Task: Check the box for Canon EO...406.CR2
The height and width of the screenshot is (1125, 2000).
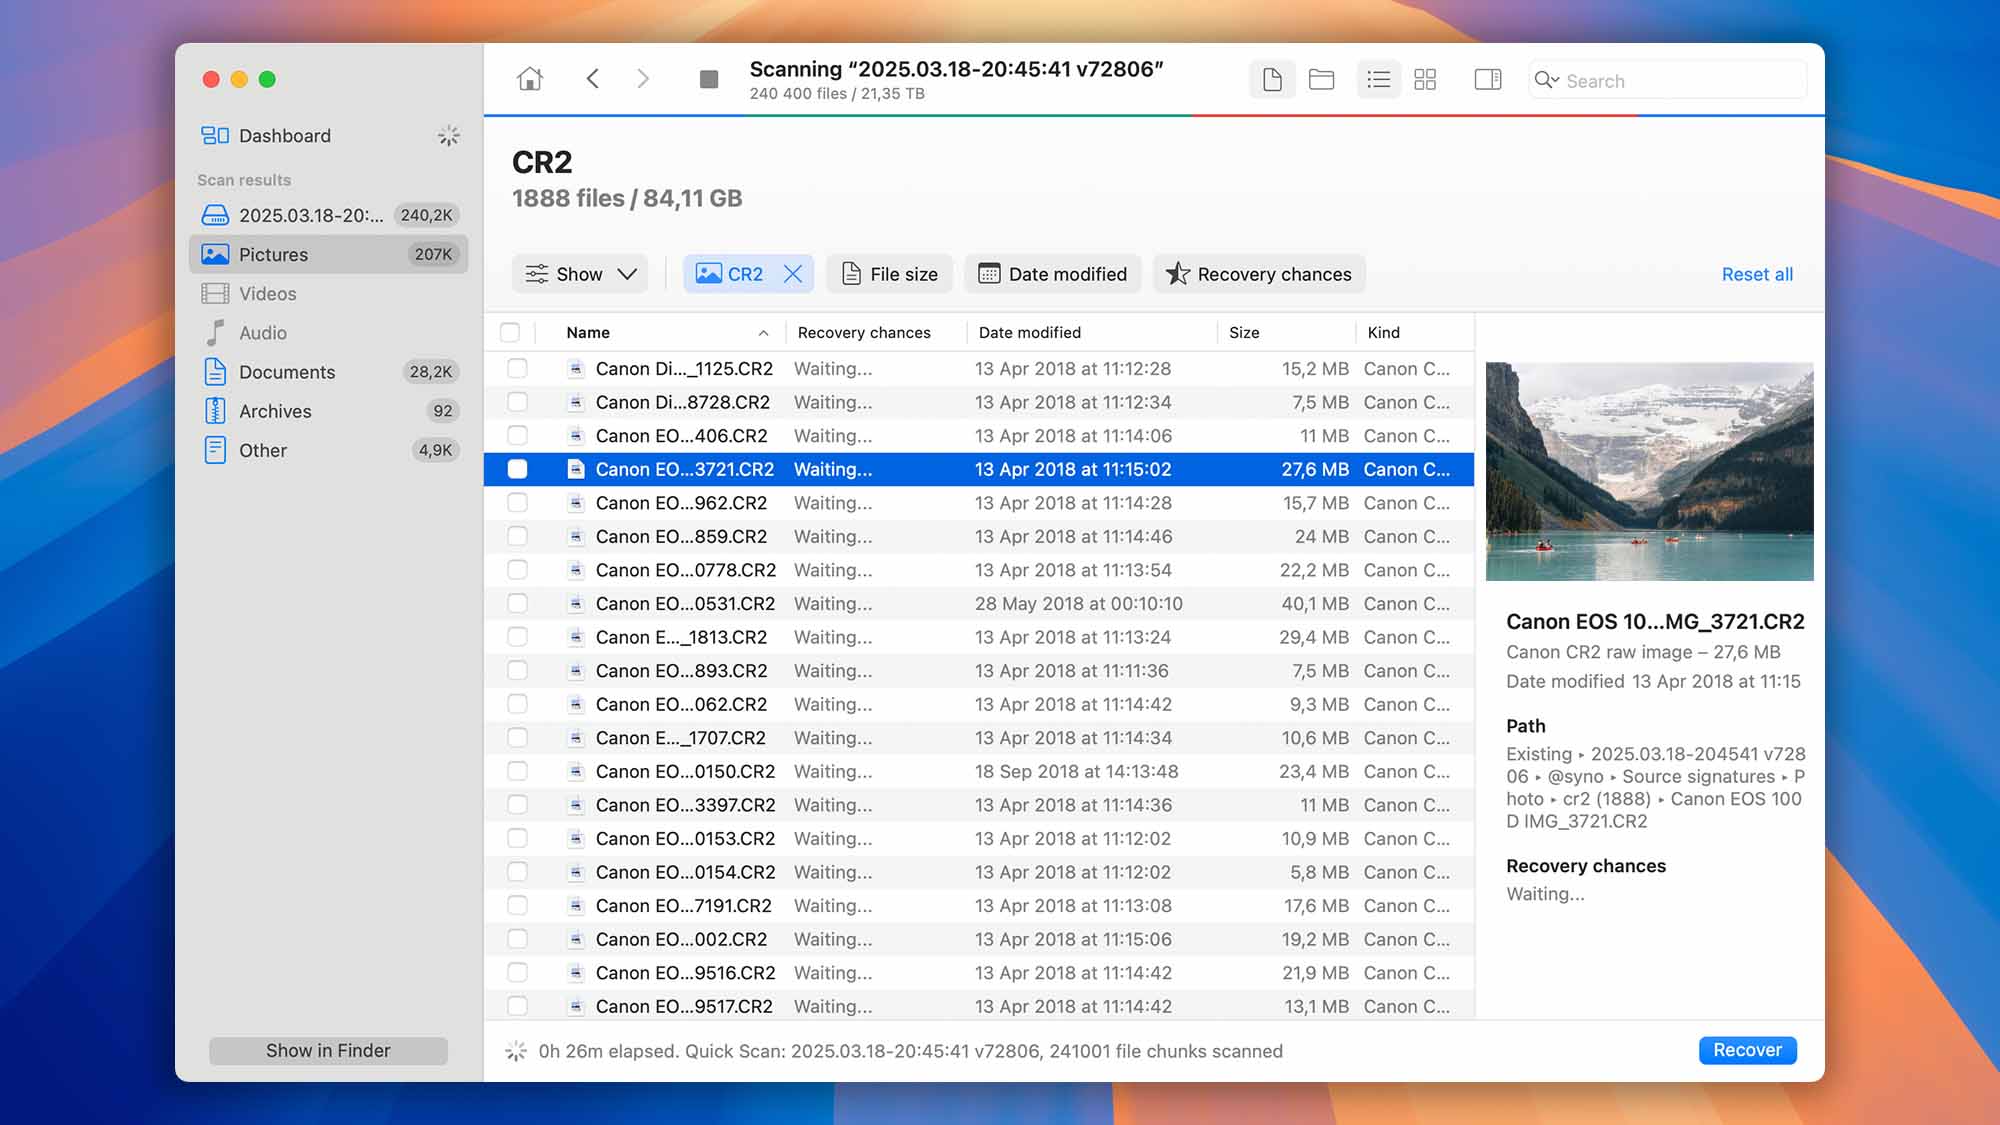Action: click(517, 436)
